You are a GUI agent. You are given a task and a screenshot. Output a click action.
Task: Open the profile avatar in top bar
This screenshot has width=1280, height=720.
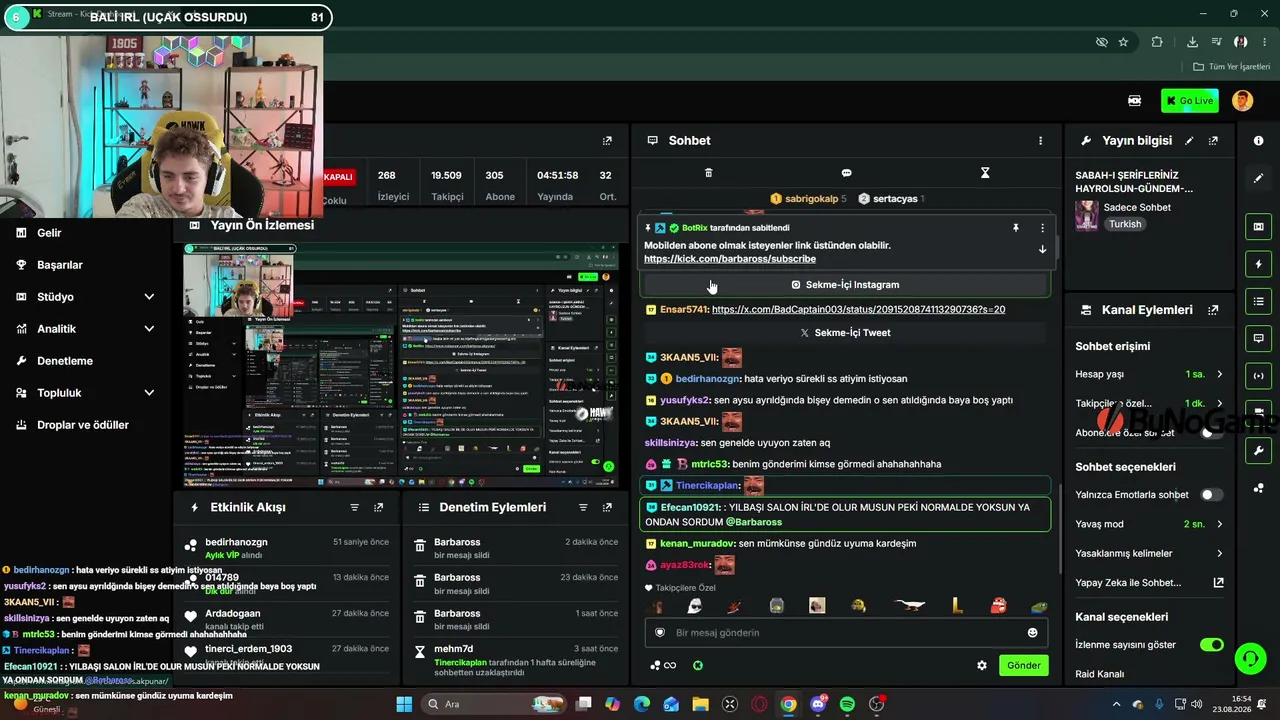click(x=1242, y=100)
